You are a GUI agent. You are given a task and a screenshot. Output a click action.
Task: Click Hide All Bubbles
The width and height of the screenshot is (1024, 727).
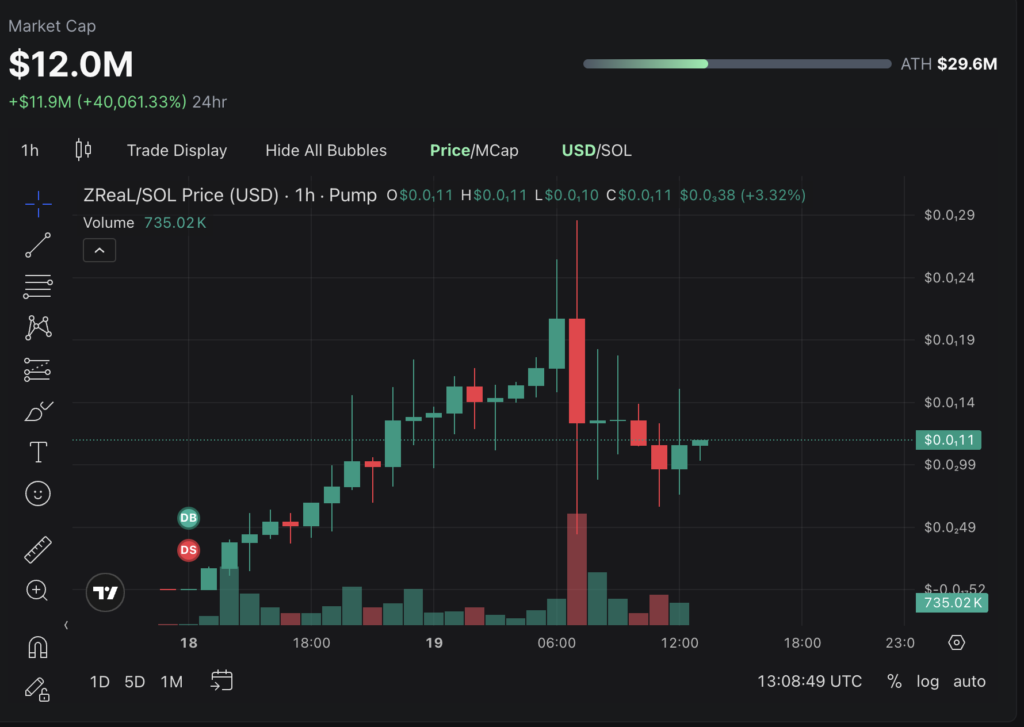[326, 150]
